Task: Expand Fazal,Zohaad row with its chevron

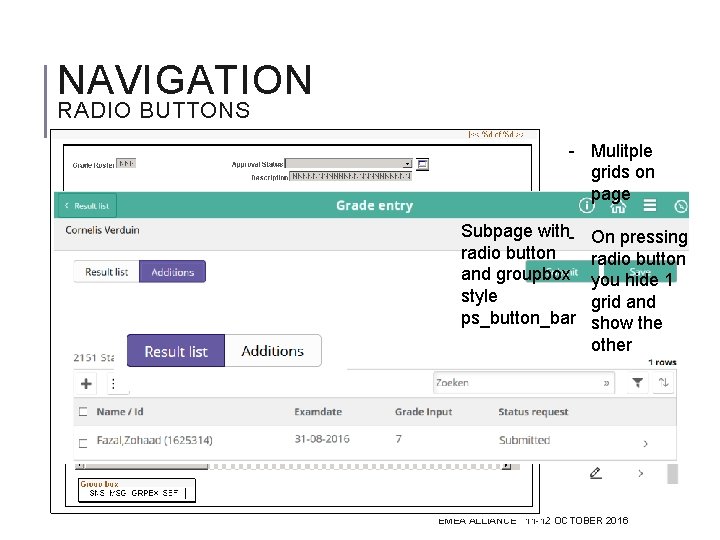Action: (x=645, y=444)
